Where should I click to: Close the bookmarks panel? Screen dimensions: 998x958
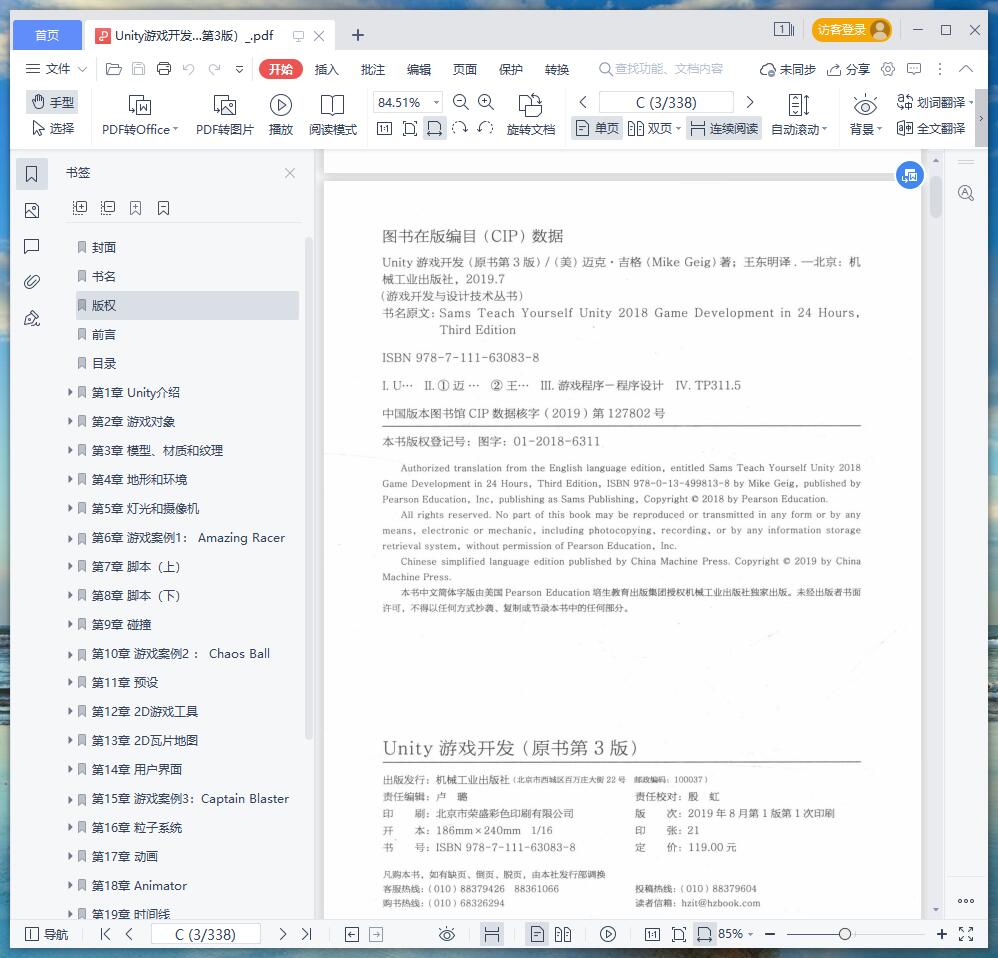pyautogui.click(x=290, y=173)
